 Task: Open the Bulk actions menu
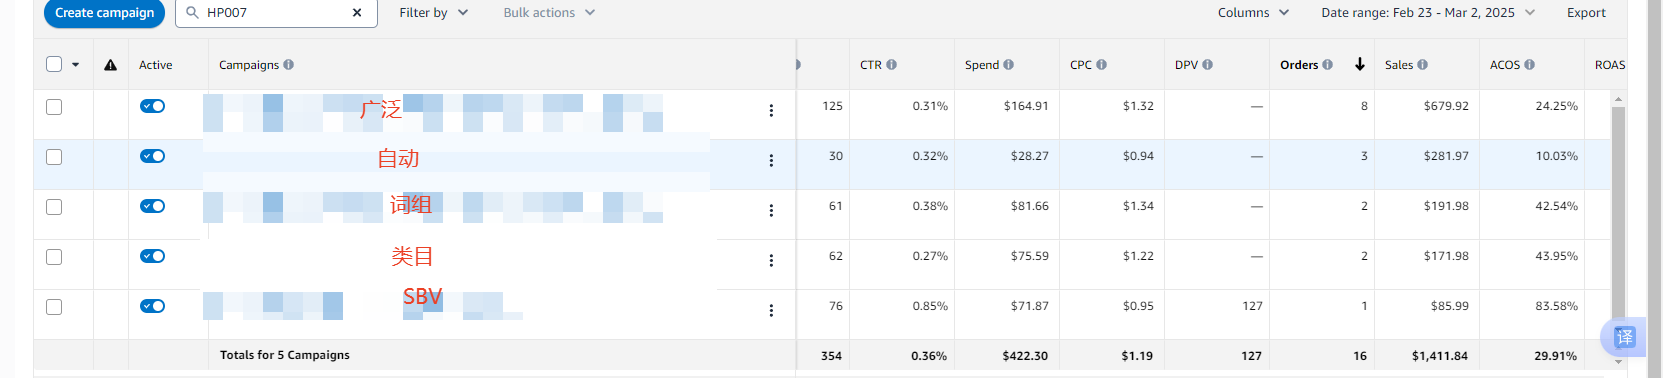549,13
